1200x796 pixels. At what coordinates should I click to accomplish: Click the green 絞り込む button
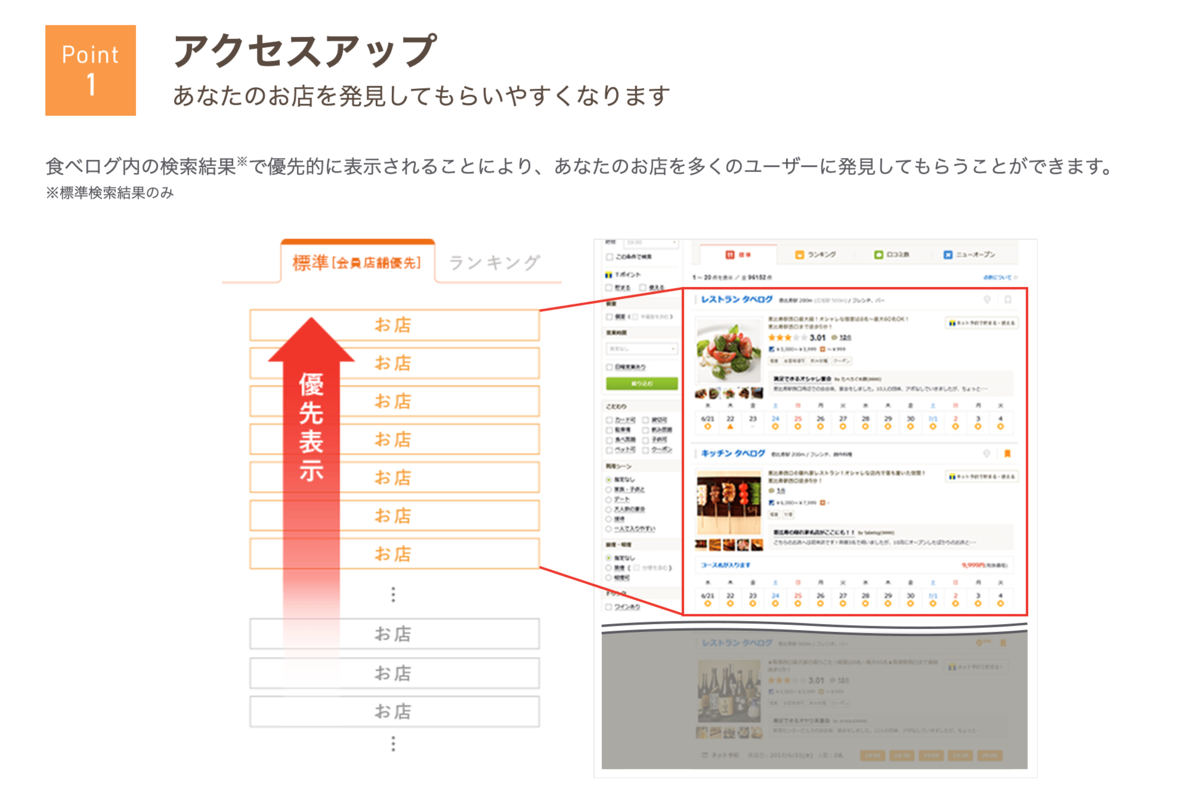tap(642, 384)
